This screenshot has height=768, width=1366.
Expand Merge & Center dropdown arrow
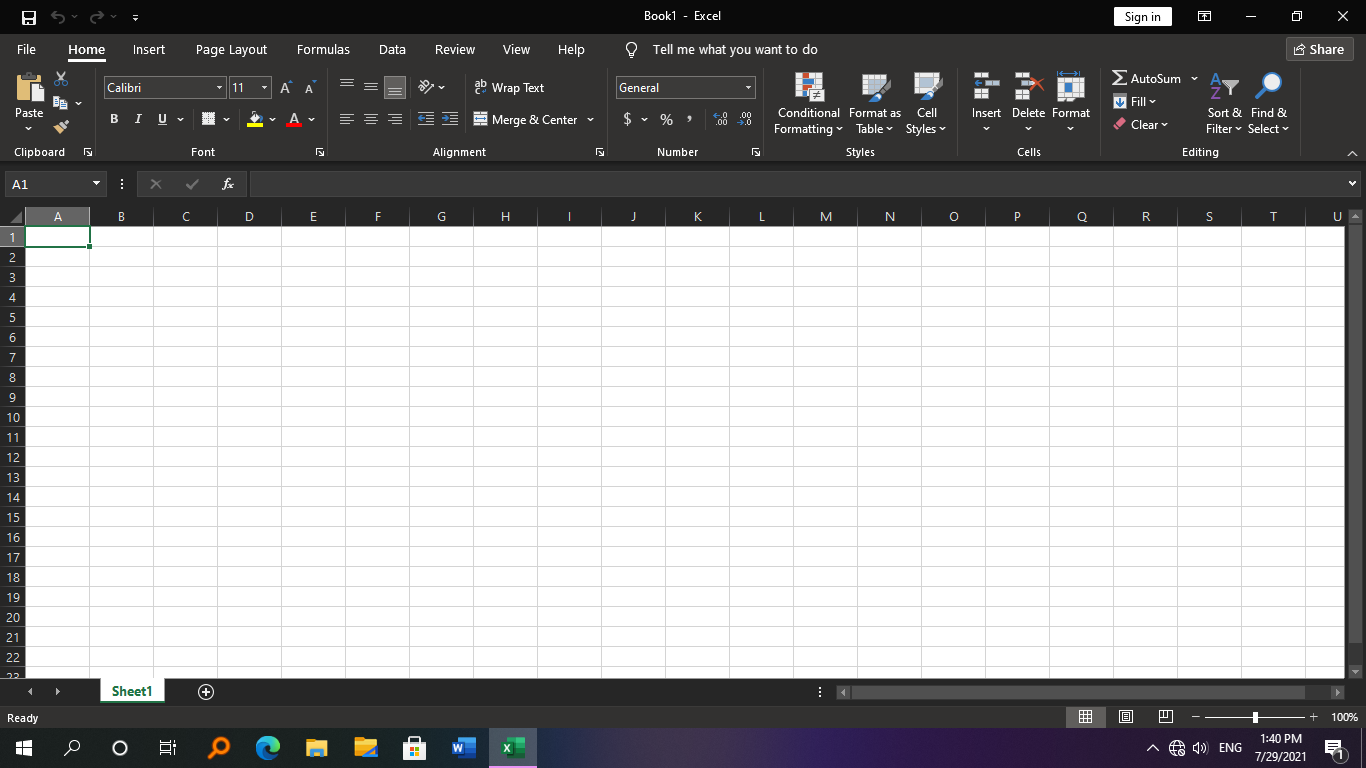[x=590, y=120]
